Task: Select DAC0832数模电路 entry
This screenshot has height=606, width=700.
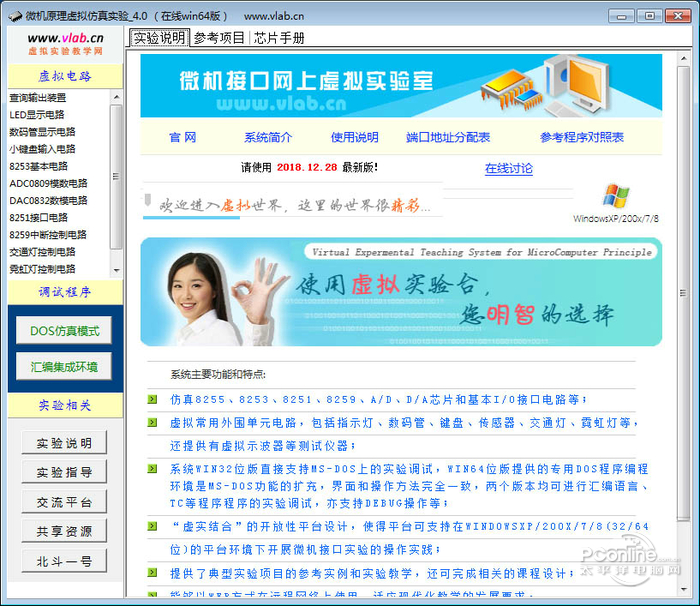Action: [x=48, y=201]
